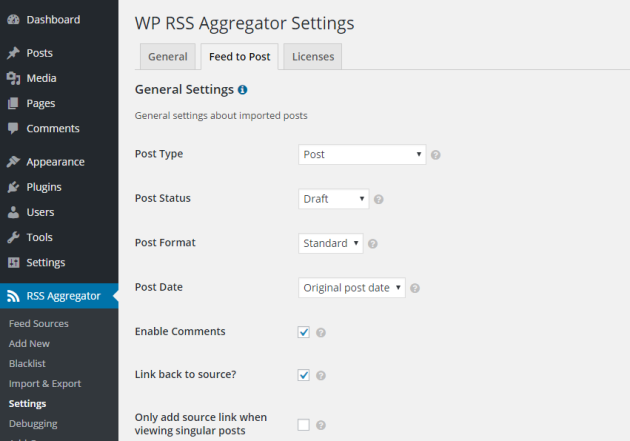
Task: Click the 'Link back to source?' label
Action: tap(186, 374)
